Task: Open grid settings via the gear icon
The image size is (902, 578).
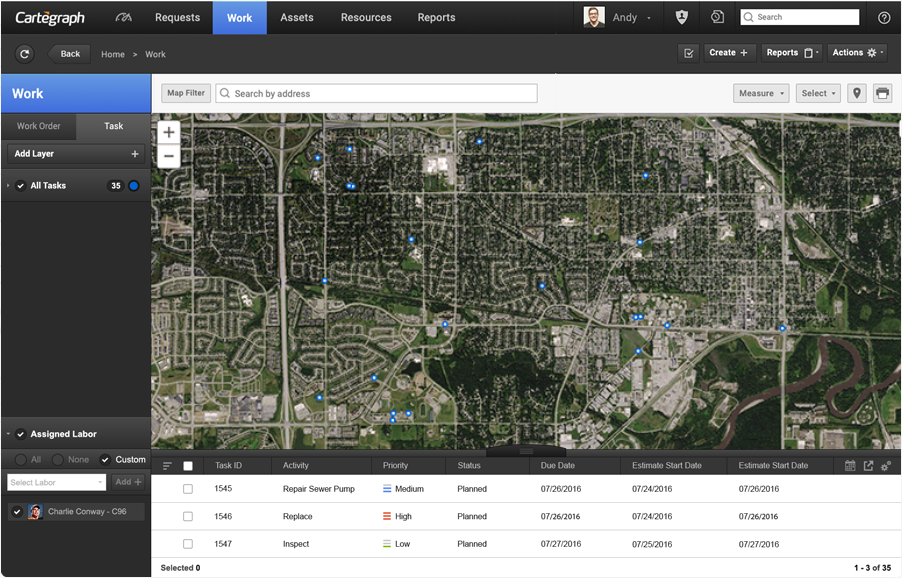Action: tap(884, 464)
